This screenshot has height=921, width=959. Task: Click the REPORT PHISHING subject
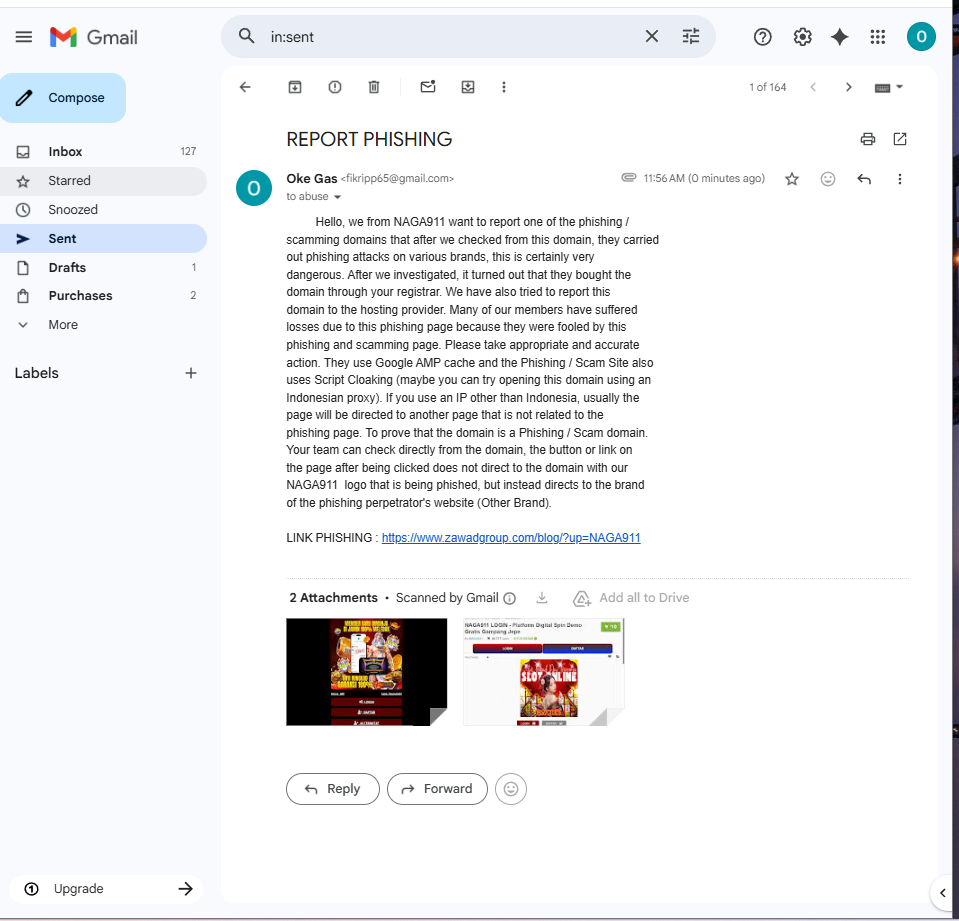[x=369, y=139]
